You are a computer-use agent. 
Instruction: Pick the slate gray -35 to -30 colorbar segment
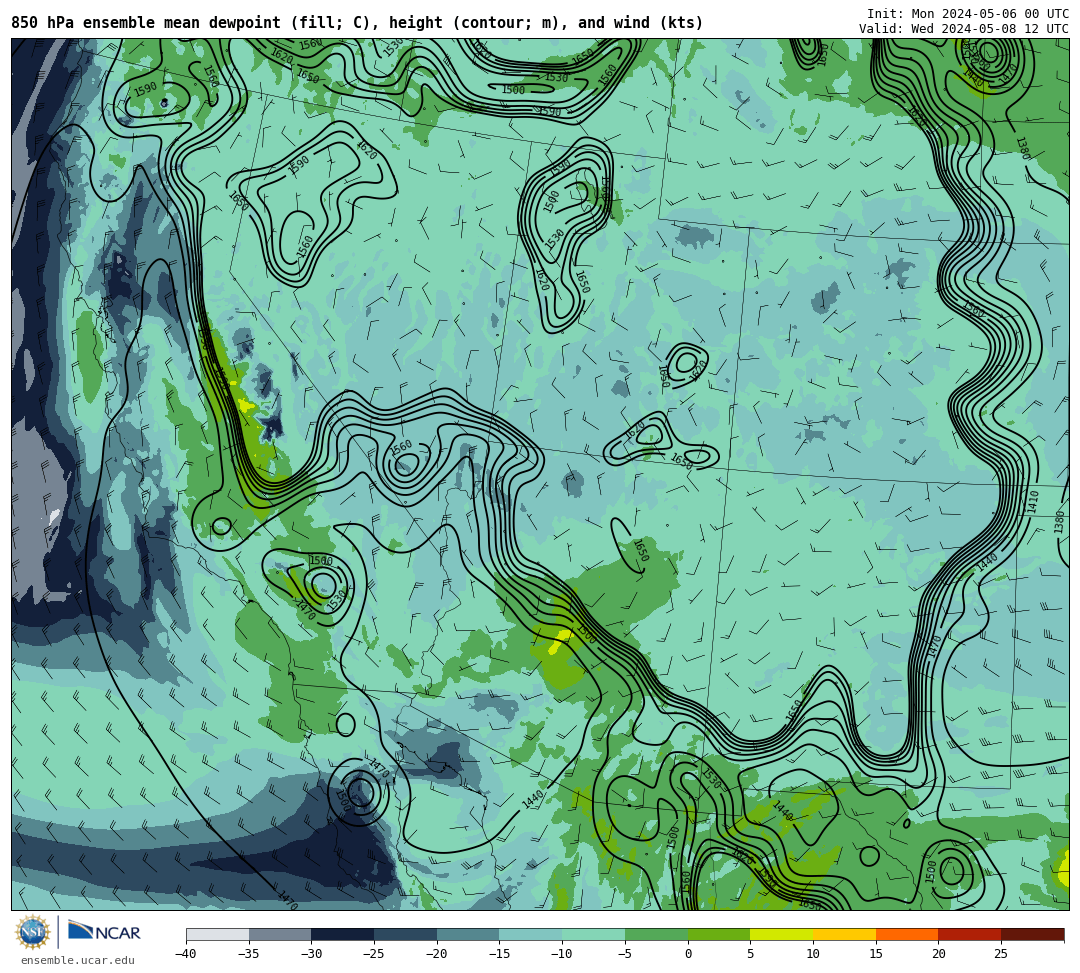[x=280, y=934]
